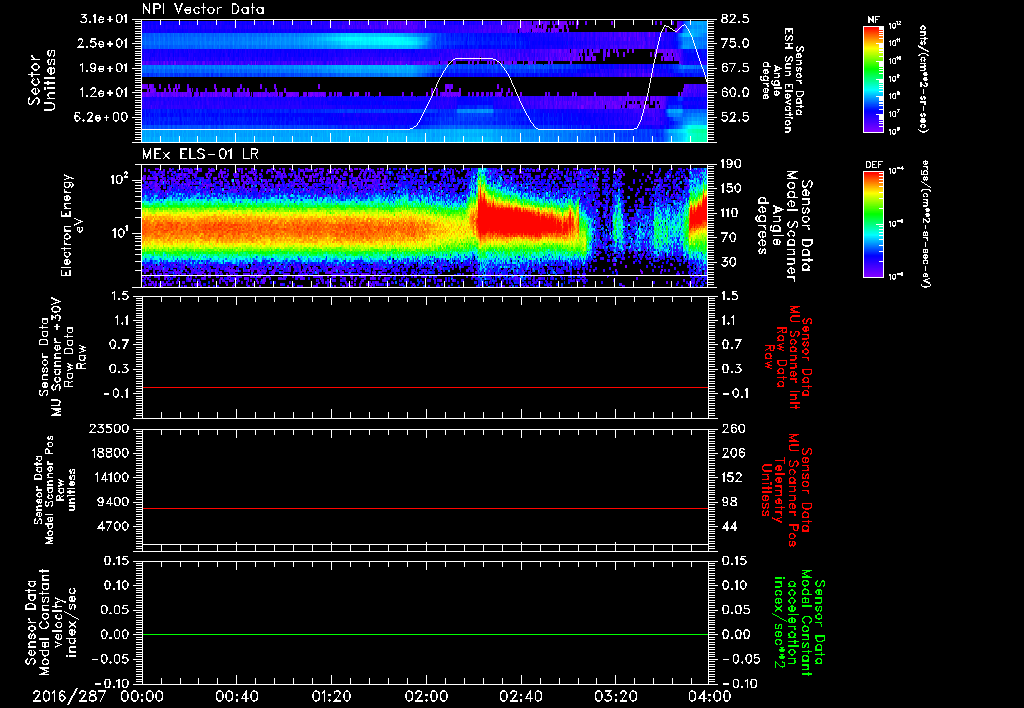Click the 14100 scanner position tick label
Viewport: 1024px width, 708px height.
tap(108, 477)
